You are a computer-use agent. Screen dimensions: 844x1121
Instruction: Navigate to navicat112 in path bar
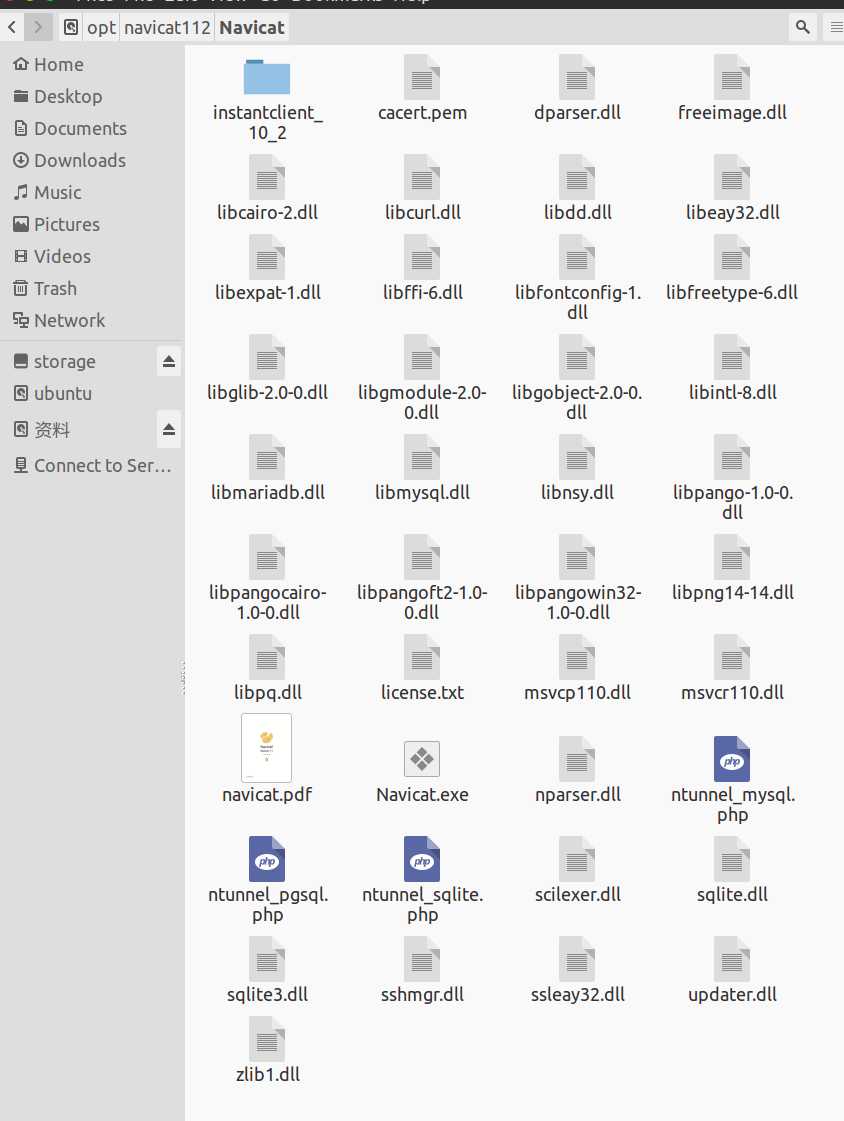[167, 27]
